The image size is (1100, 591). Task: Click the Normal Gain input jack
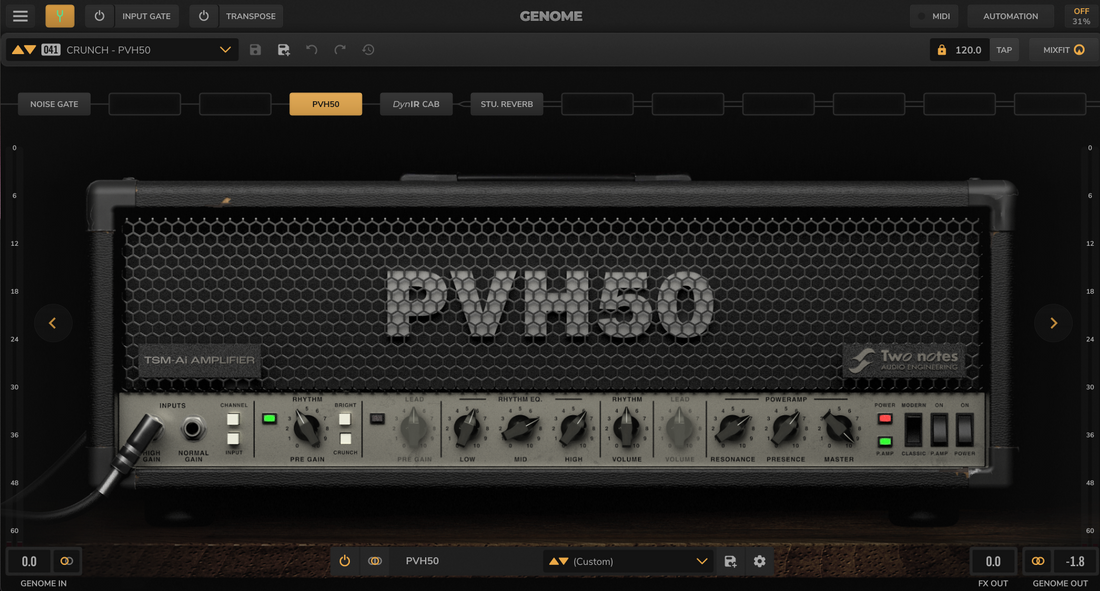point(193,427)
